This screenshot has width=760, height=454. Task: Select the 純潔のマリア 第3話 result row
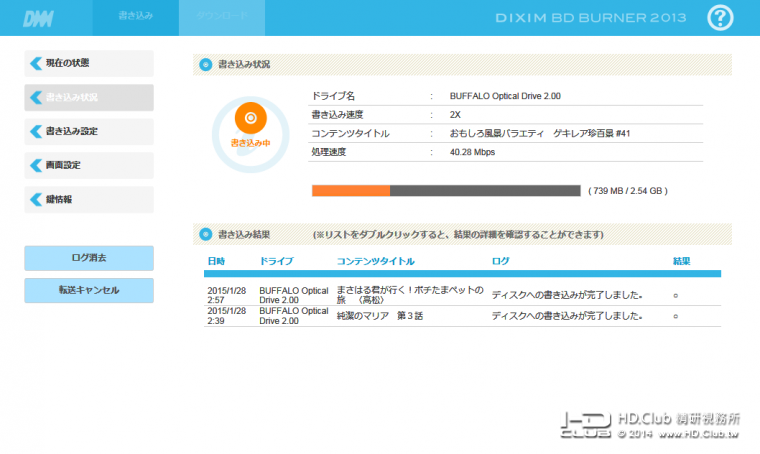(462, 316)
